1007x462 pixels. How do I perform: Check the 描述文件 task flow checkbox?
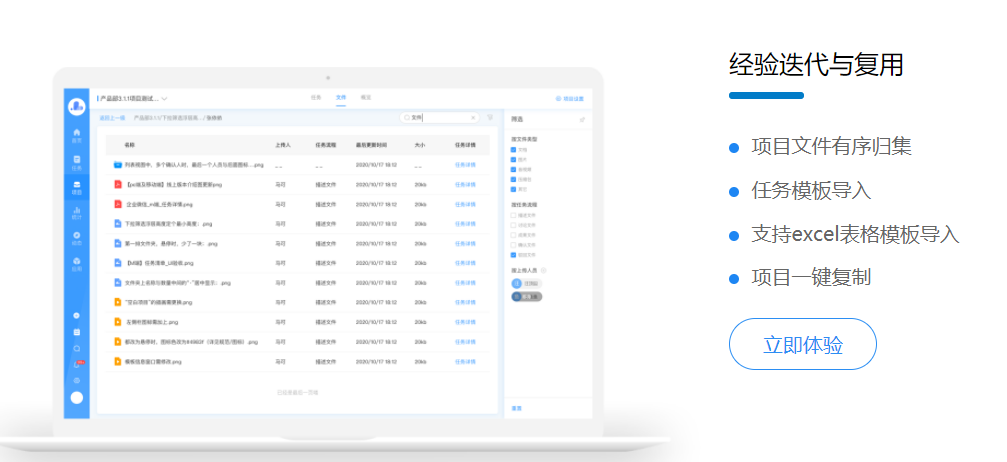click(x=513, y=215)
